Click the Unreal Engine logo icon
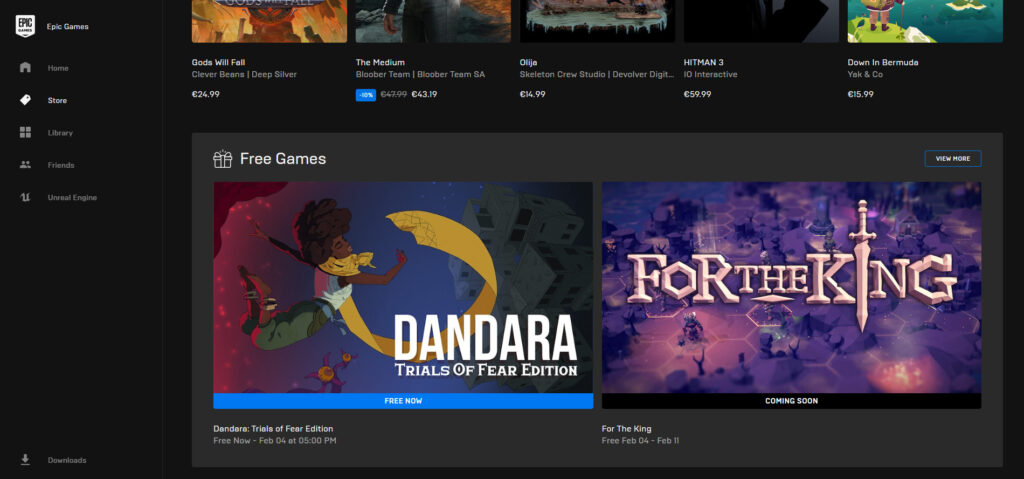Viewport: 1024px width, 479px height. [x=25, y=197]
